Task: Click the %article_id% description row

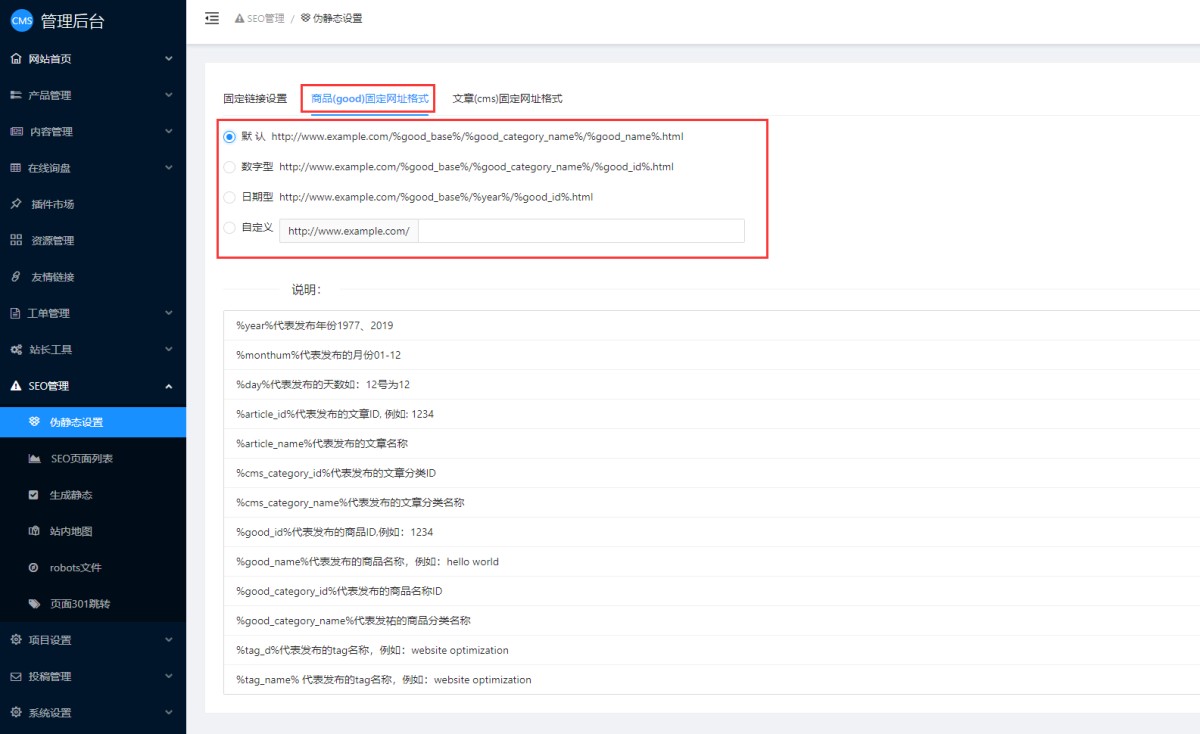Action: tap(712, 414)
